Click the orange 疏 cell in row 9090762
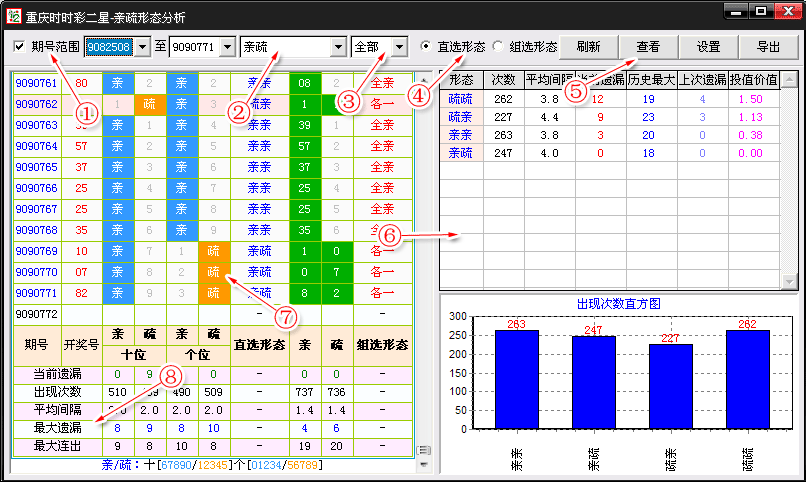 pos(150,104)
